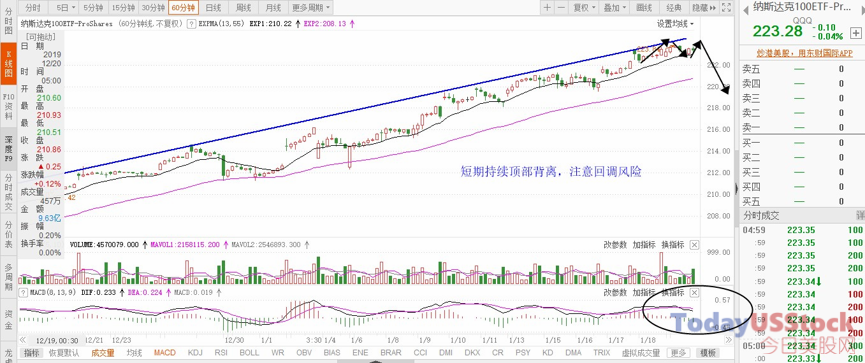Click 恢复默认 to reset indicators
The height and width of the screenshot is (363, 865).
(63, 353)
